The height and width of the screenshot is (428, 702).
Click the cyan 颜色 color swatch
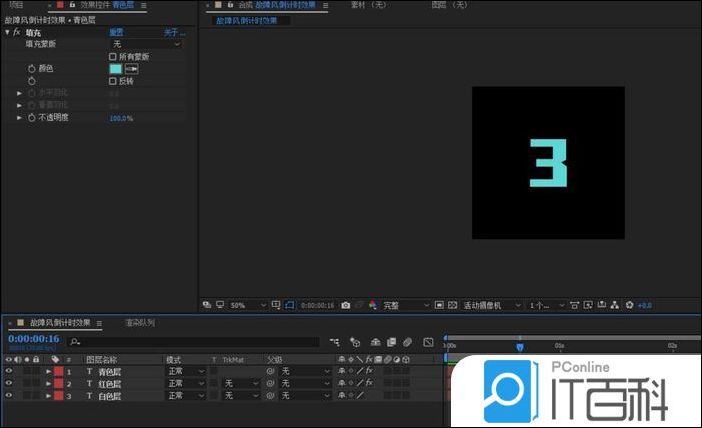point(114,69)
